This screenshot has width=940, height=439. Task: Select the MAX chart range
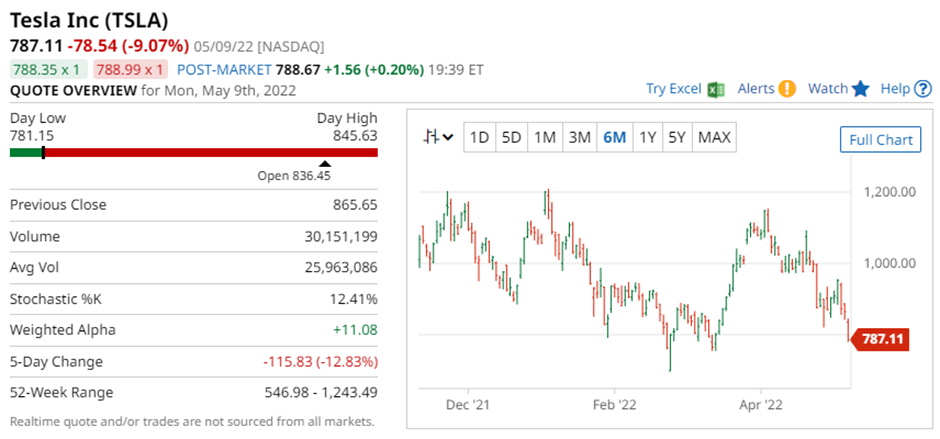[715, 138]
